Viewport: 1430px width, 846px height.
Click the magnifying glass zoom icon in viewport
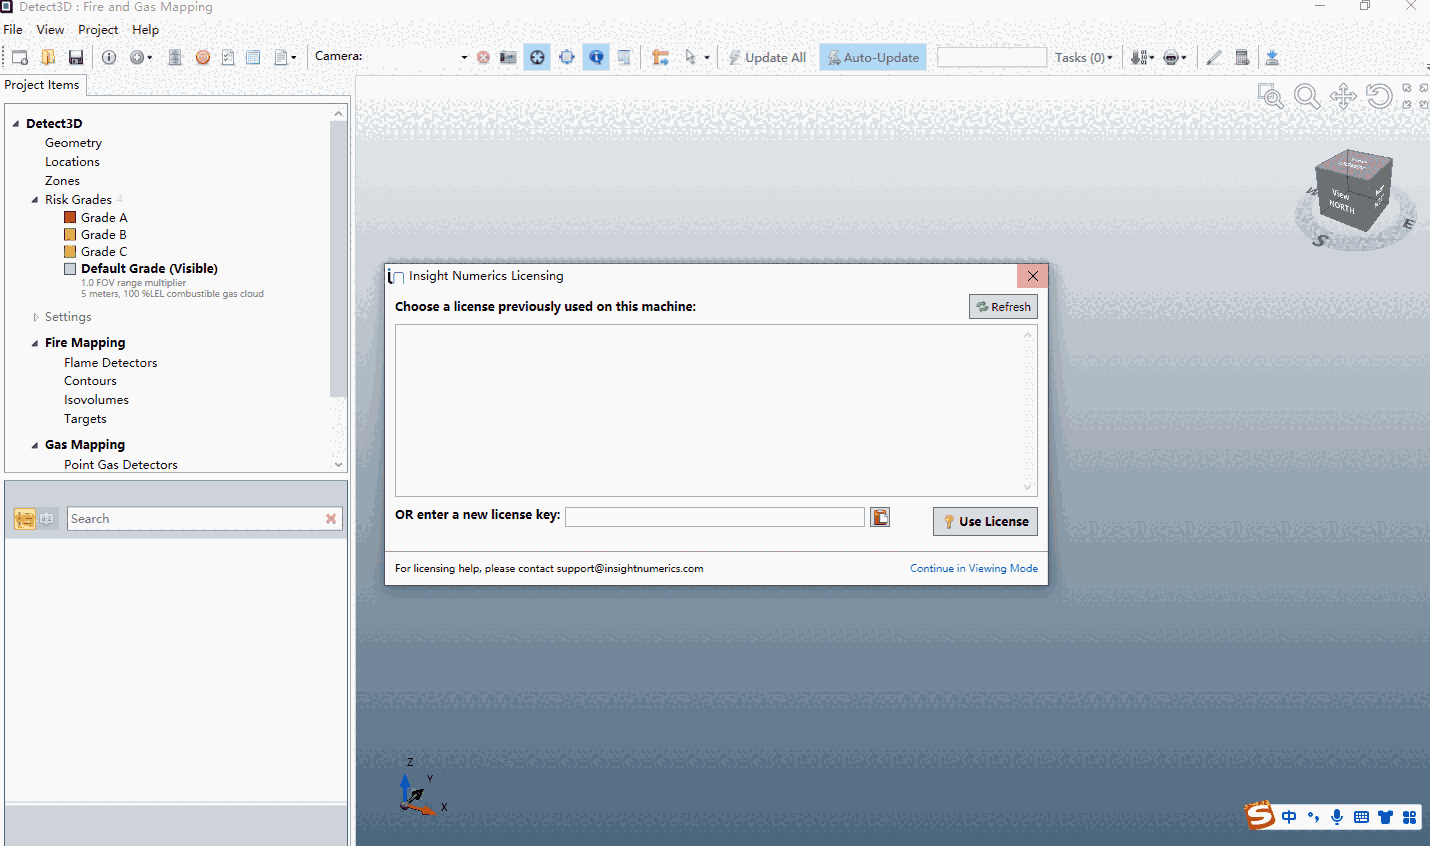[1307, 96]
